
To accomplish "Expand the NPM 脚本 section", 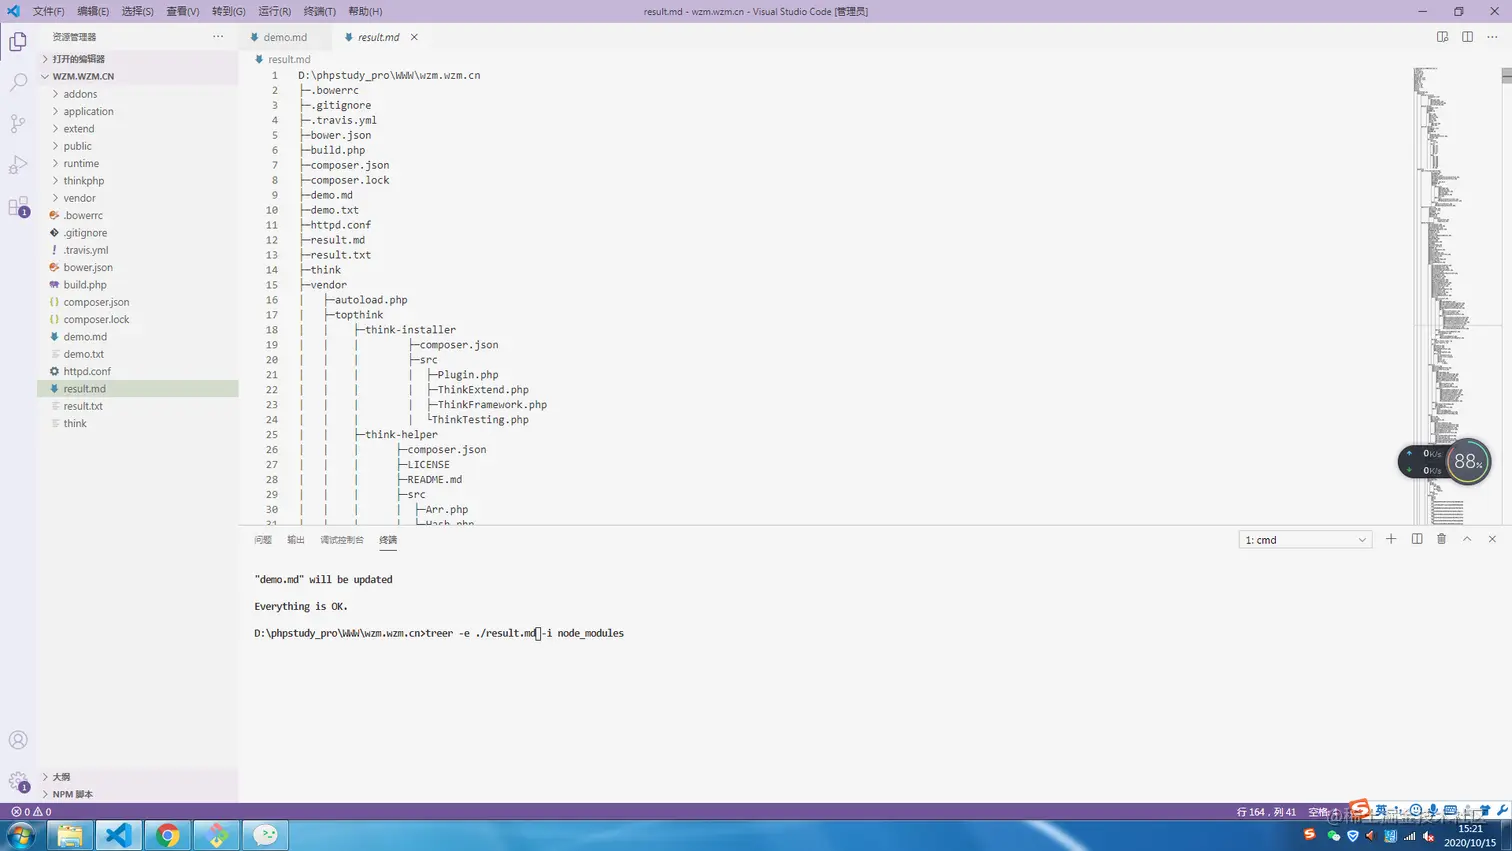I will 138,794.
